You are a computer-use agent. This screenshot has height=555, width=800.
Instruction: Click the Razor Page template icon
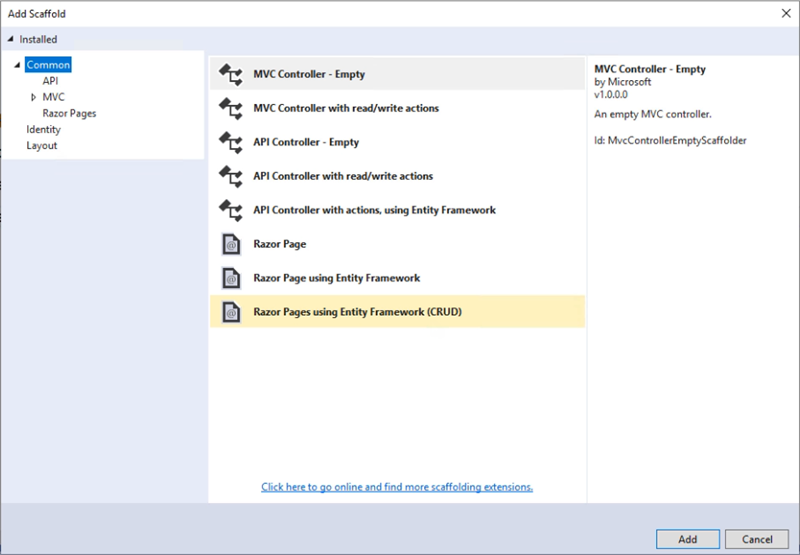tap(231, 244)
